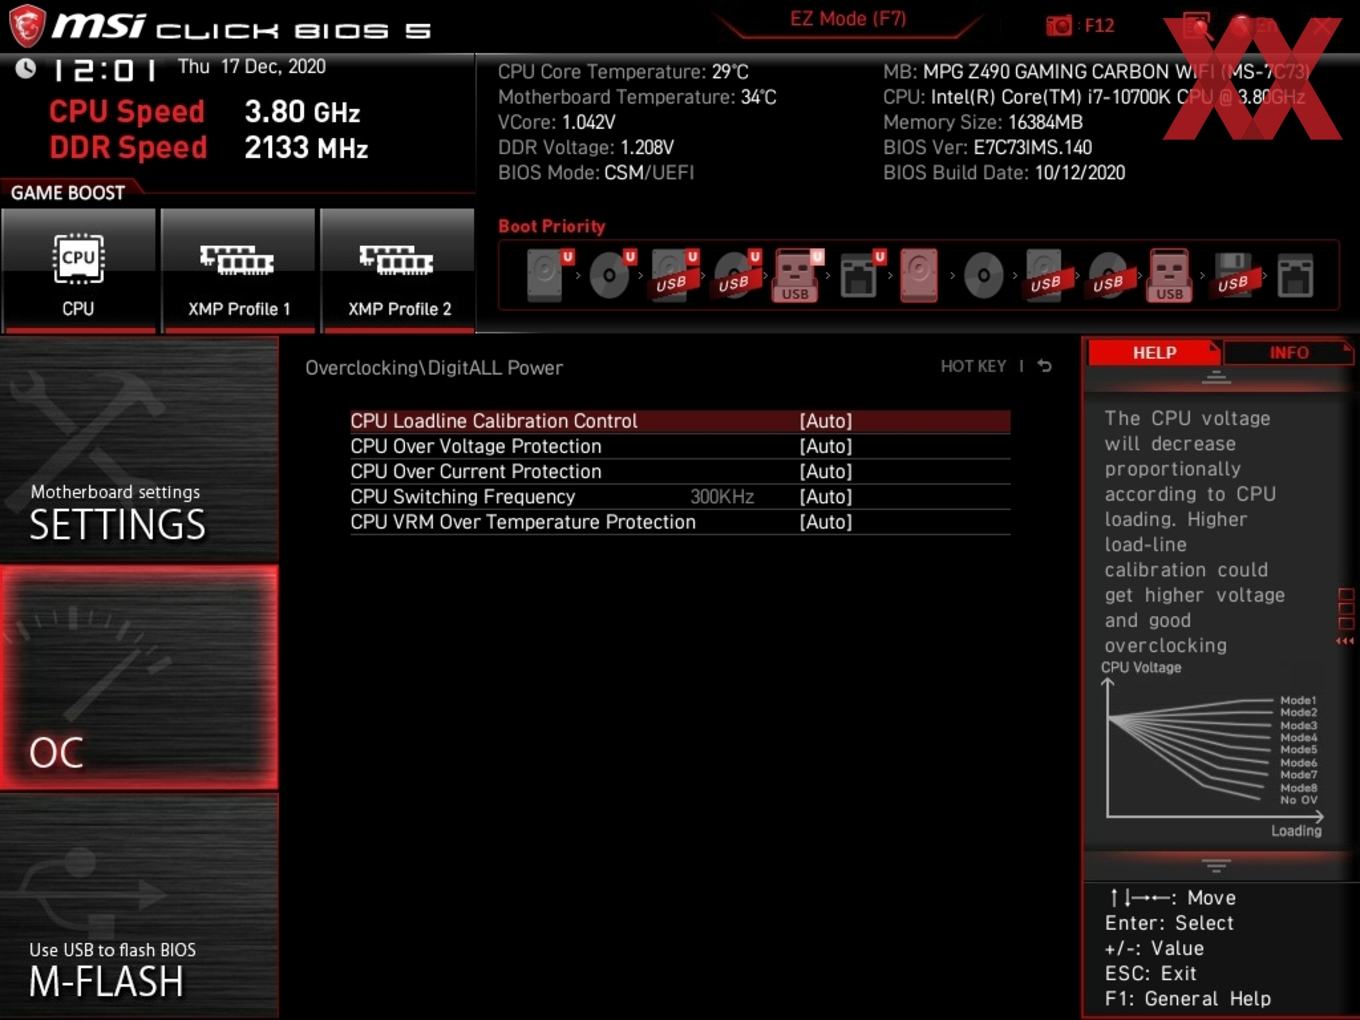
Task: Select the UEFI USB key boot device
Action: pyautogui.click(x=796, y=275)
